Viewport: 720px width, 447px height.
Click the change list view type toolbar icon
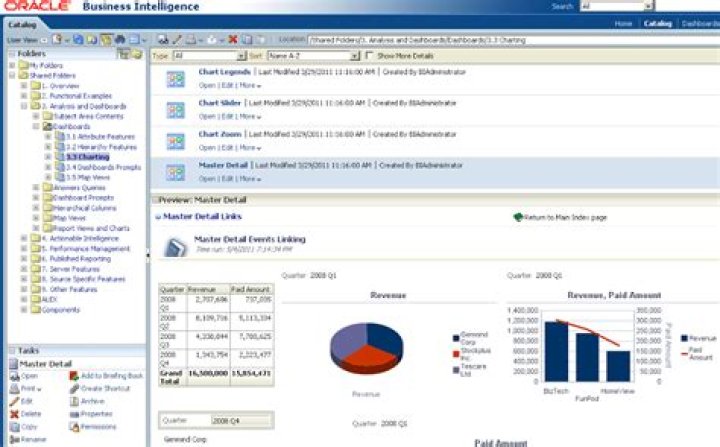click(134, 40)
